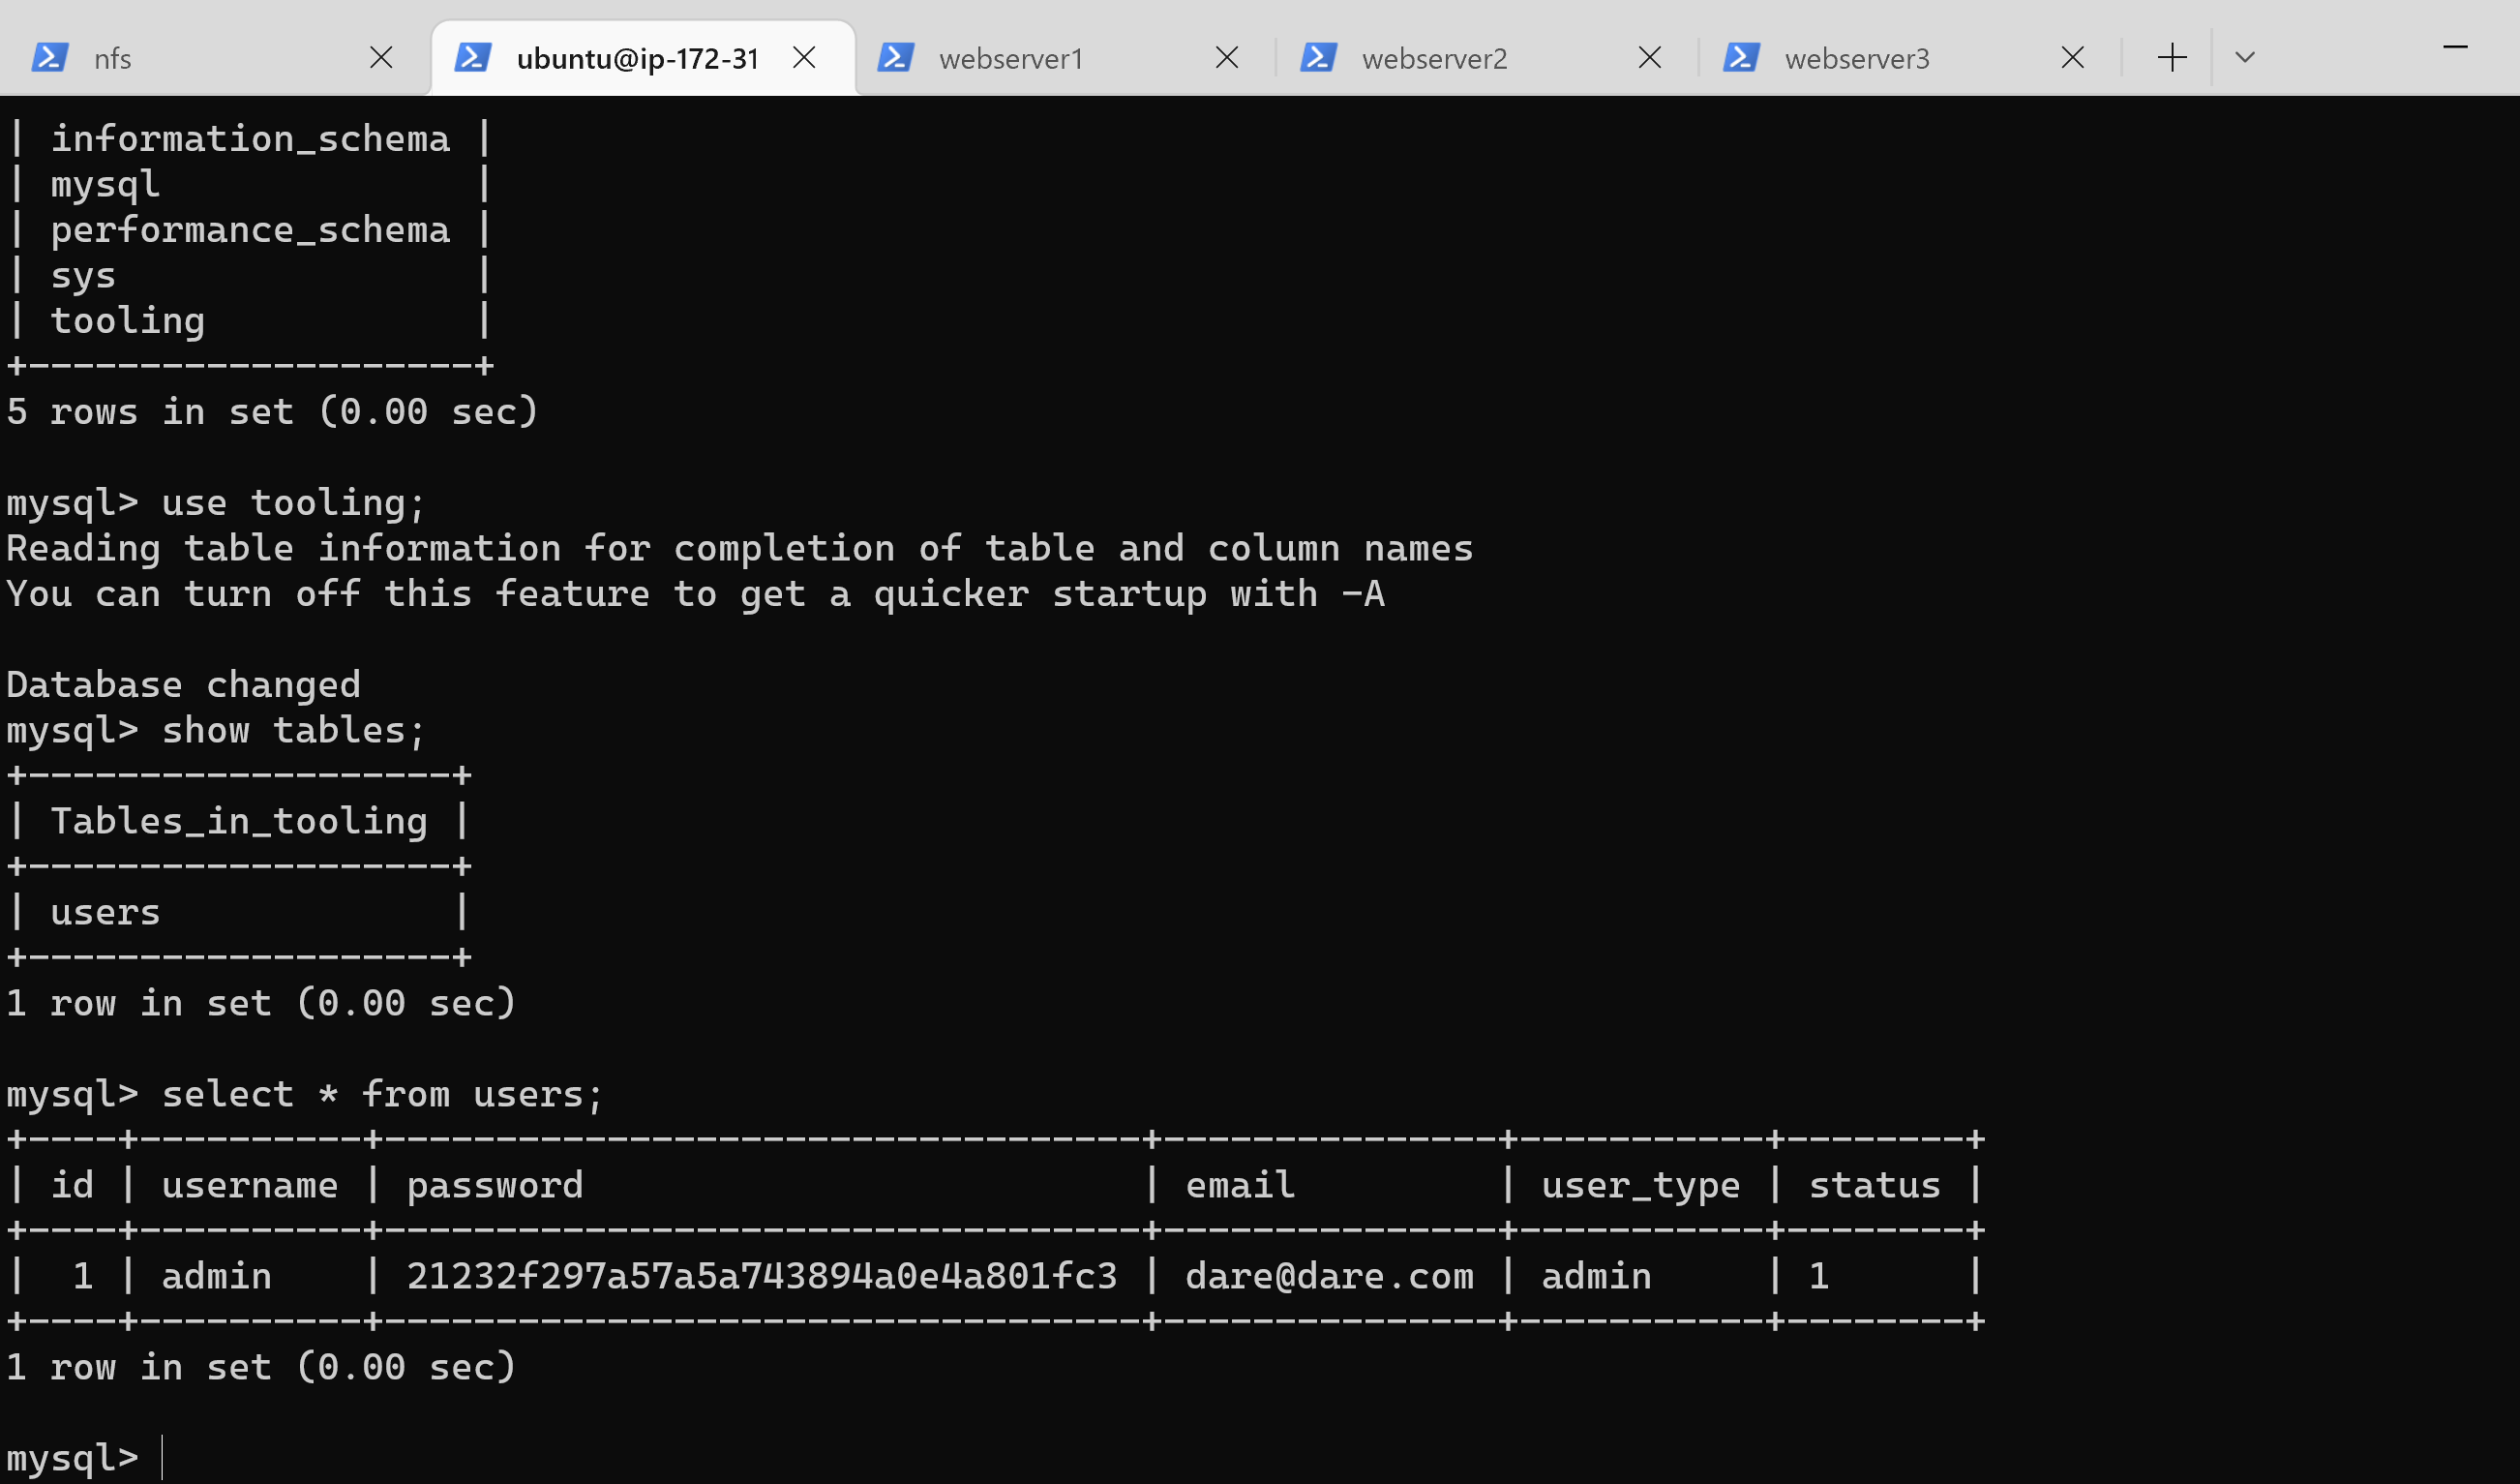Open a new terminal tab with plus
Screen dimensions: 2520x1484
coord(2172,58)
